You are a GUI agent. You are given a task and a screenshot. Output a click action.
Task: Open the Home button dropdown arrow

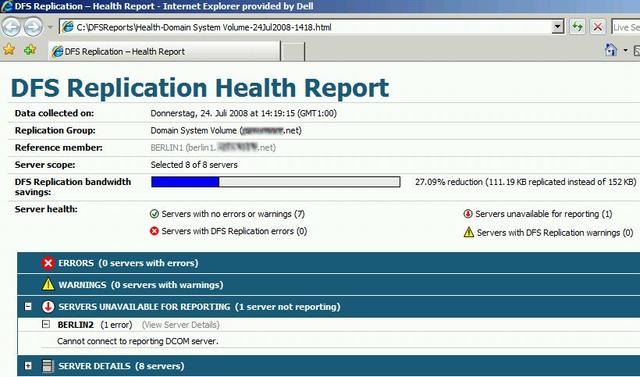(625, 51)
